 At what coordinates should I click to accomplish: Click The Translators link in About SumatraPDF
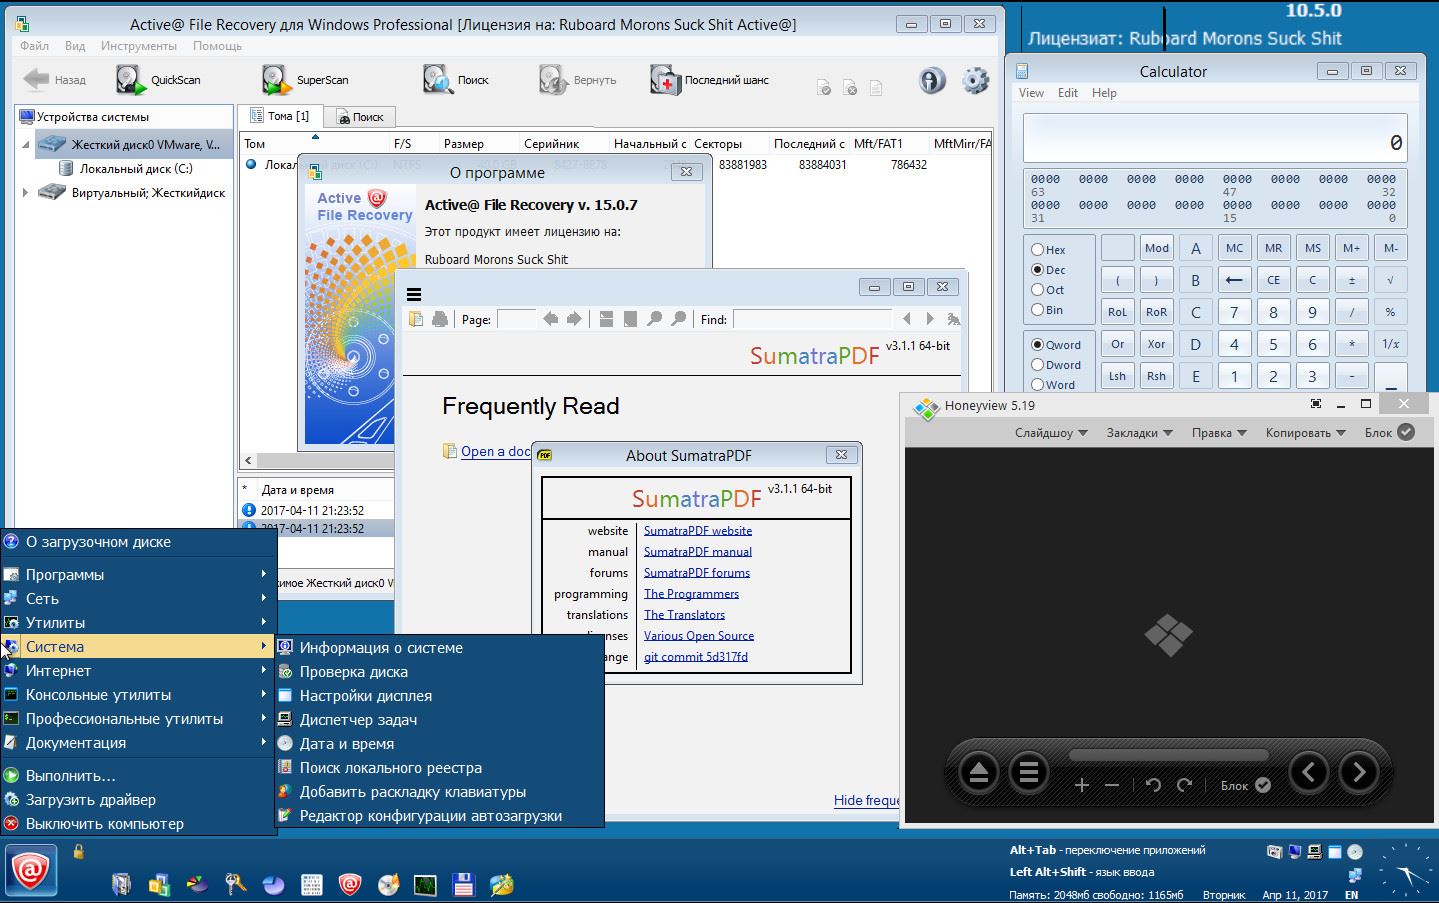pos(684,615)
